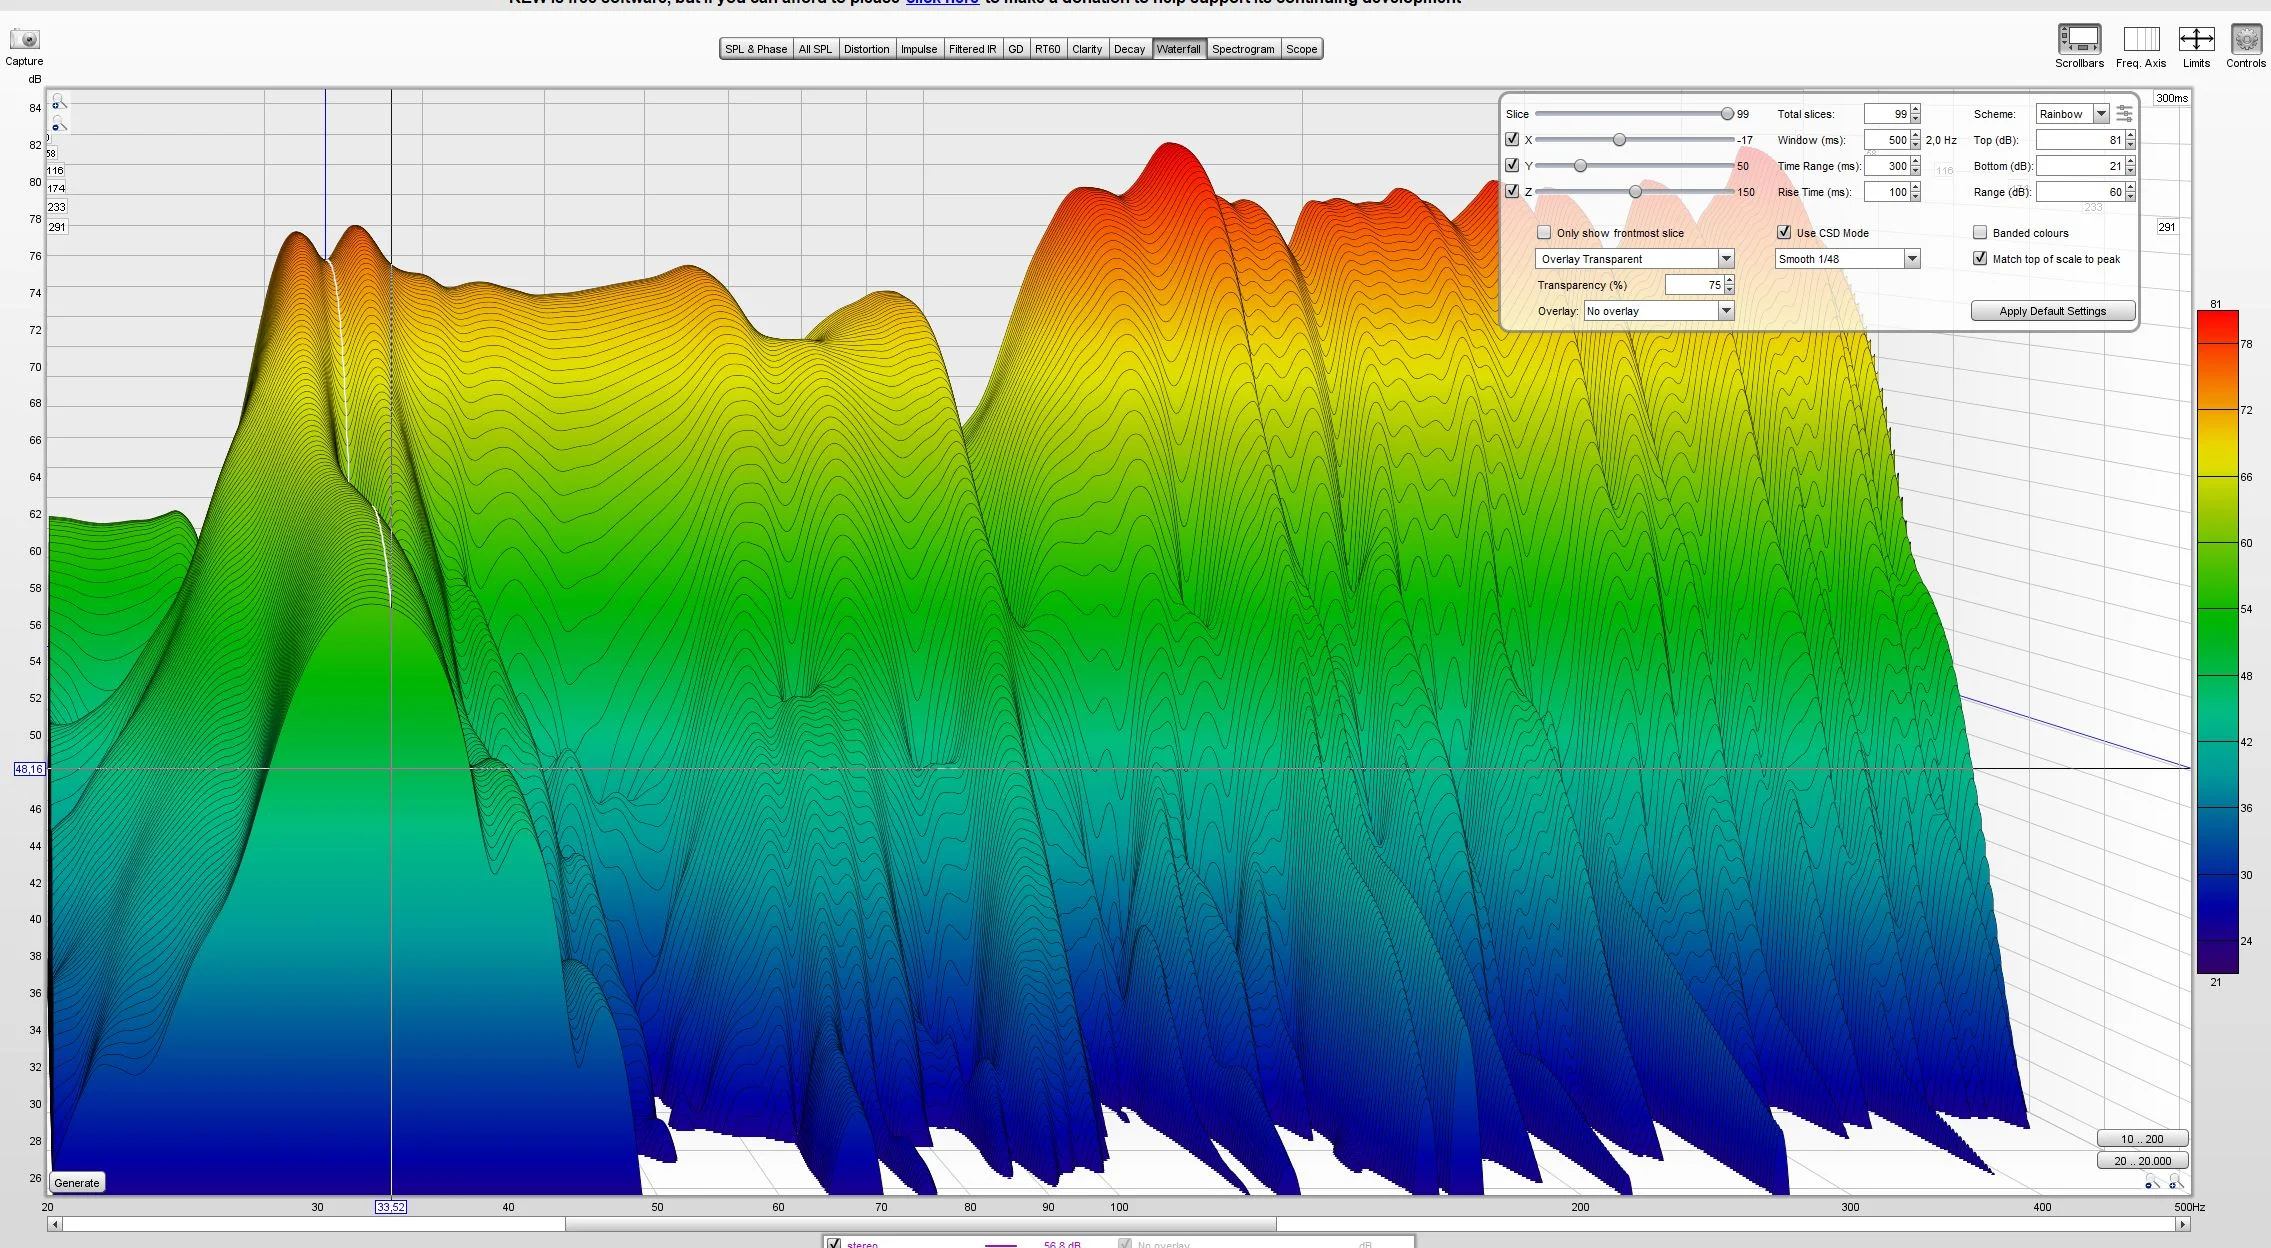Zoom out vertically with the minus magnifier
The height and width of the screenshot is (1248, 2271).
point(59,123)
